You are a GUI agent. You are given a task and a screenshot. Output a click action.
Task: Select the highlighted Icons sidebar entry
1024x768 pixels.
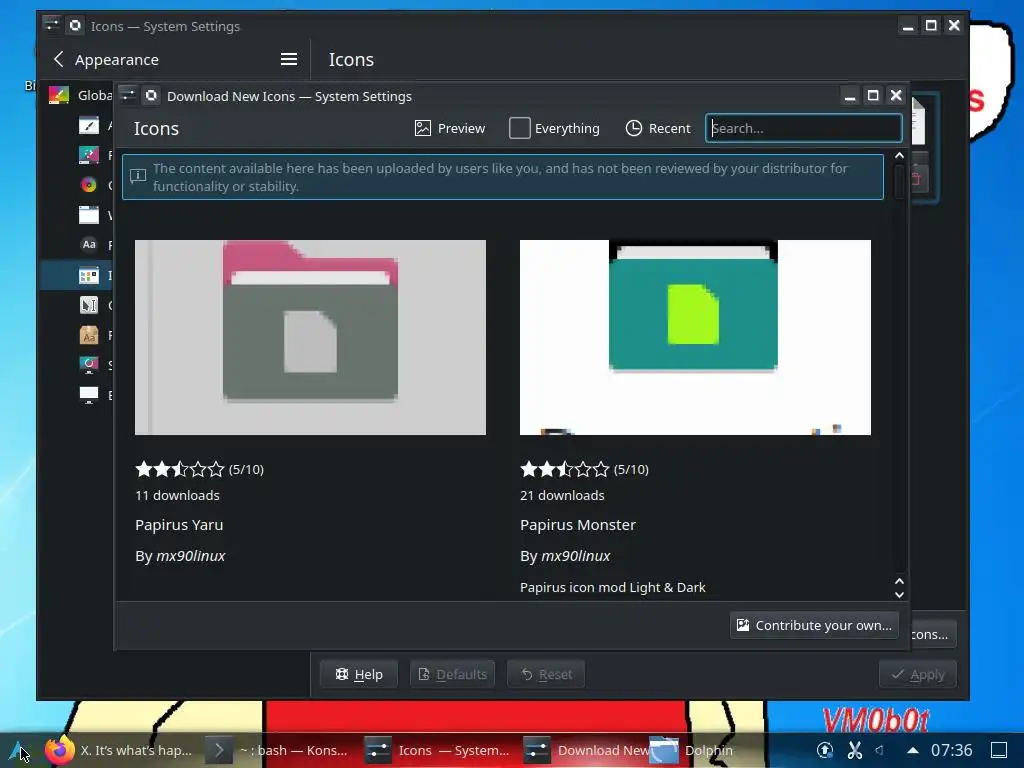pyautogui.click(x=77, y=275)
